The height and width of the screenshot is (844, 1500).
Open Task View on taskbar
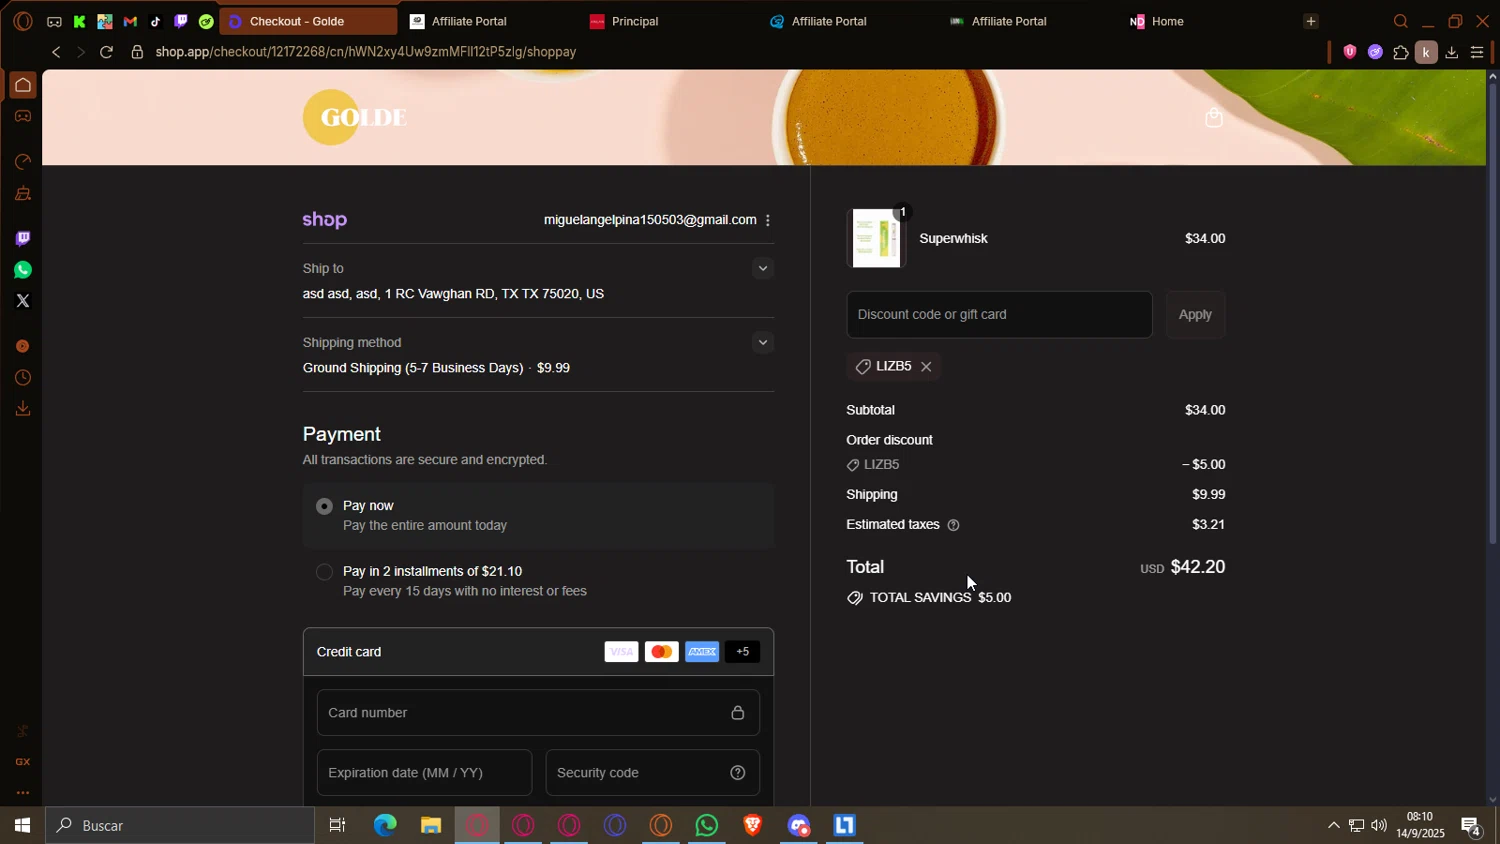coord(338,825)
